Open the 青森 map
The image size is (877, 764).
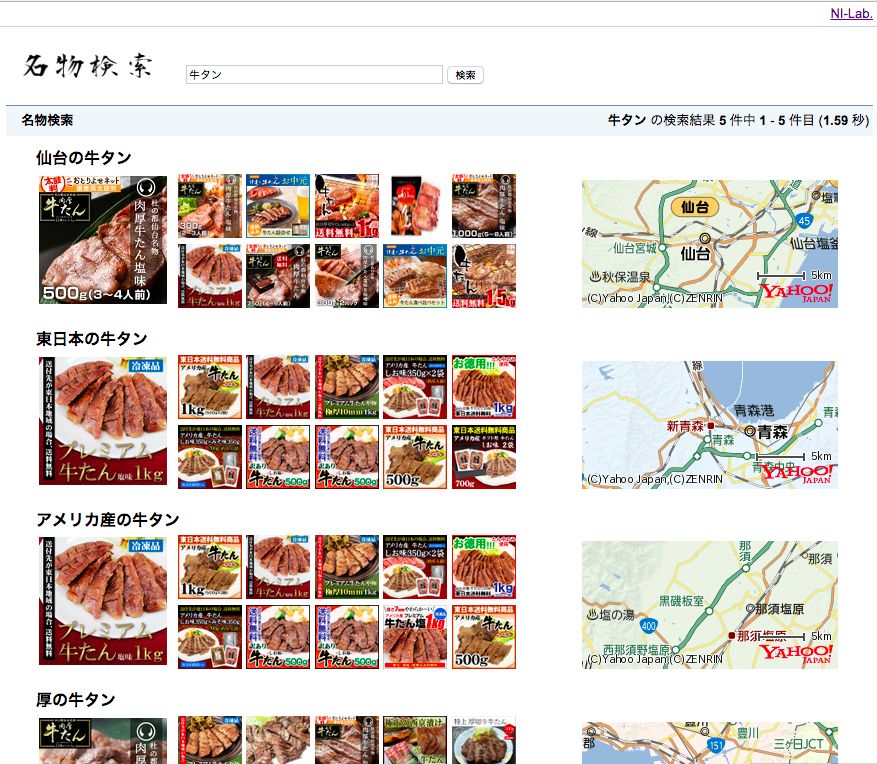tap(710, 425)
